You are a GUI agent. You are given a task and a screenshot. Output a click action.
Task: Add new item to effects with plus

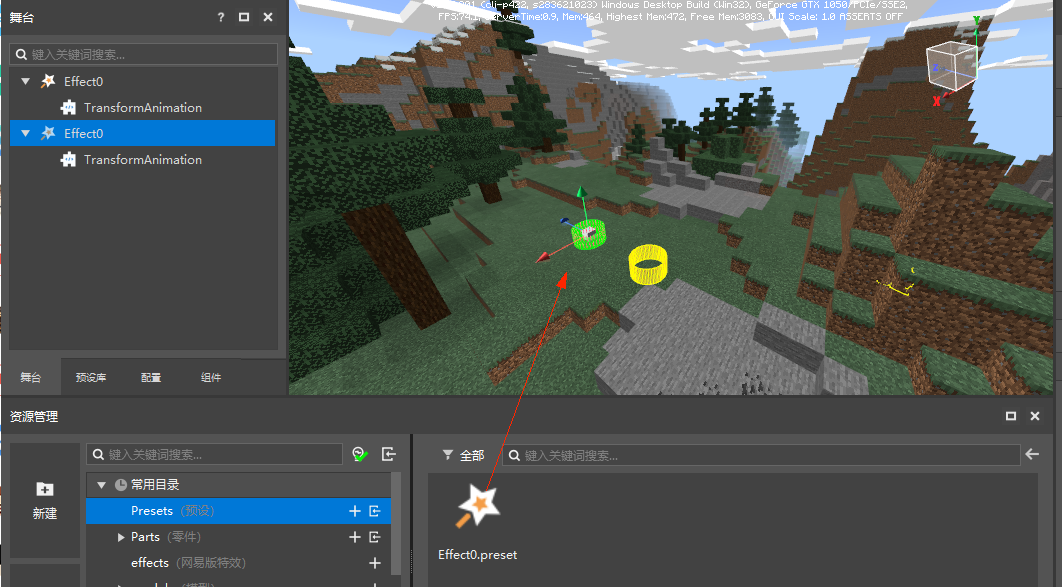(375, 563)
